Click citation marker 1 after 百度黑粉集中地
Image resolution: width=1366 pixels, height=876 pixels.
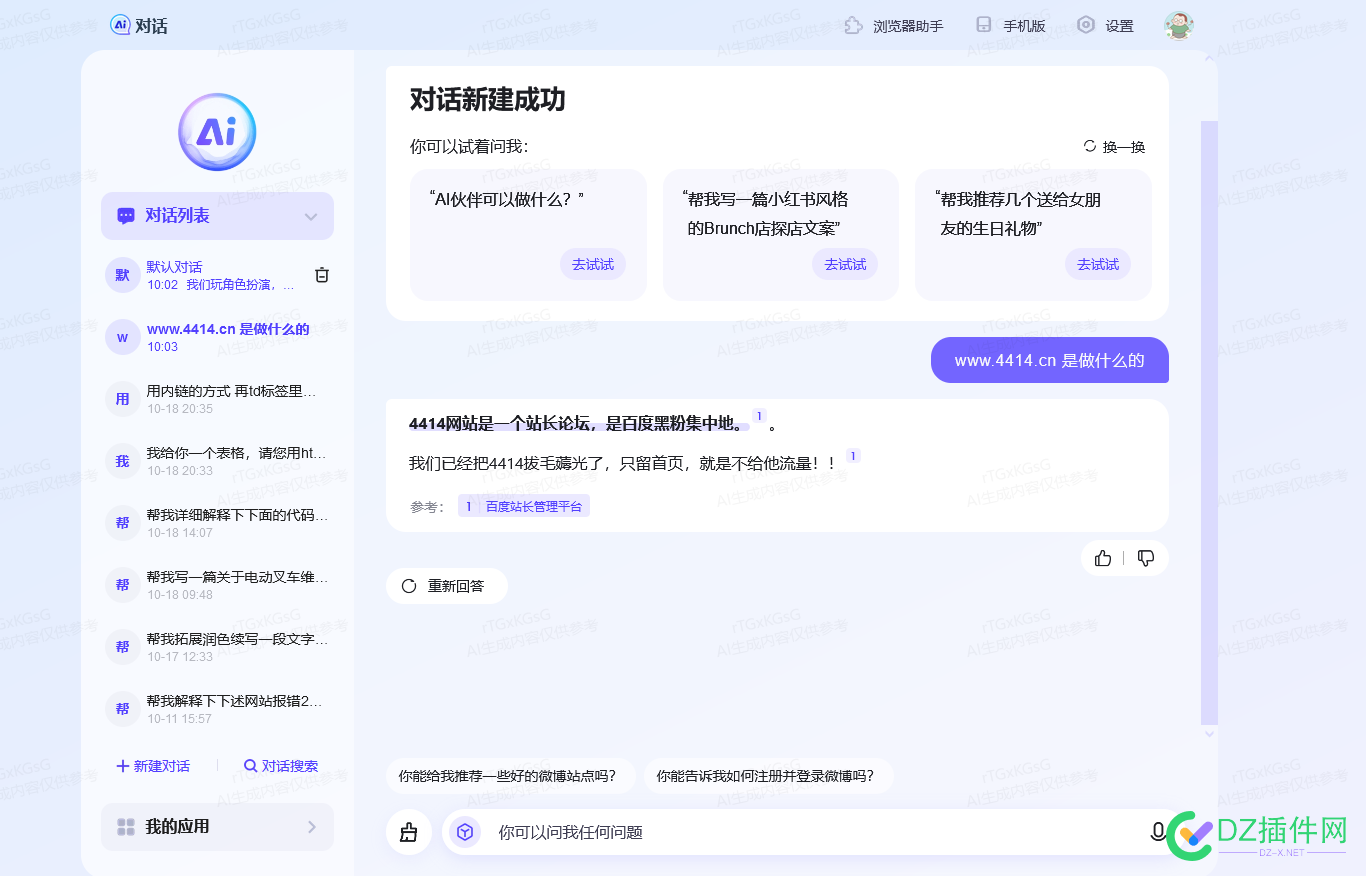pos(759,416)
